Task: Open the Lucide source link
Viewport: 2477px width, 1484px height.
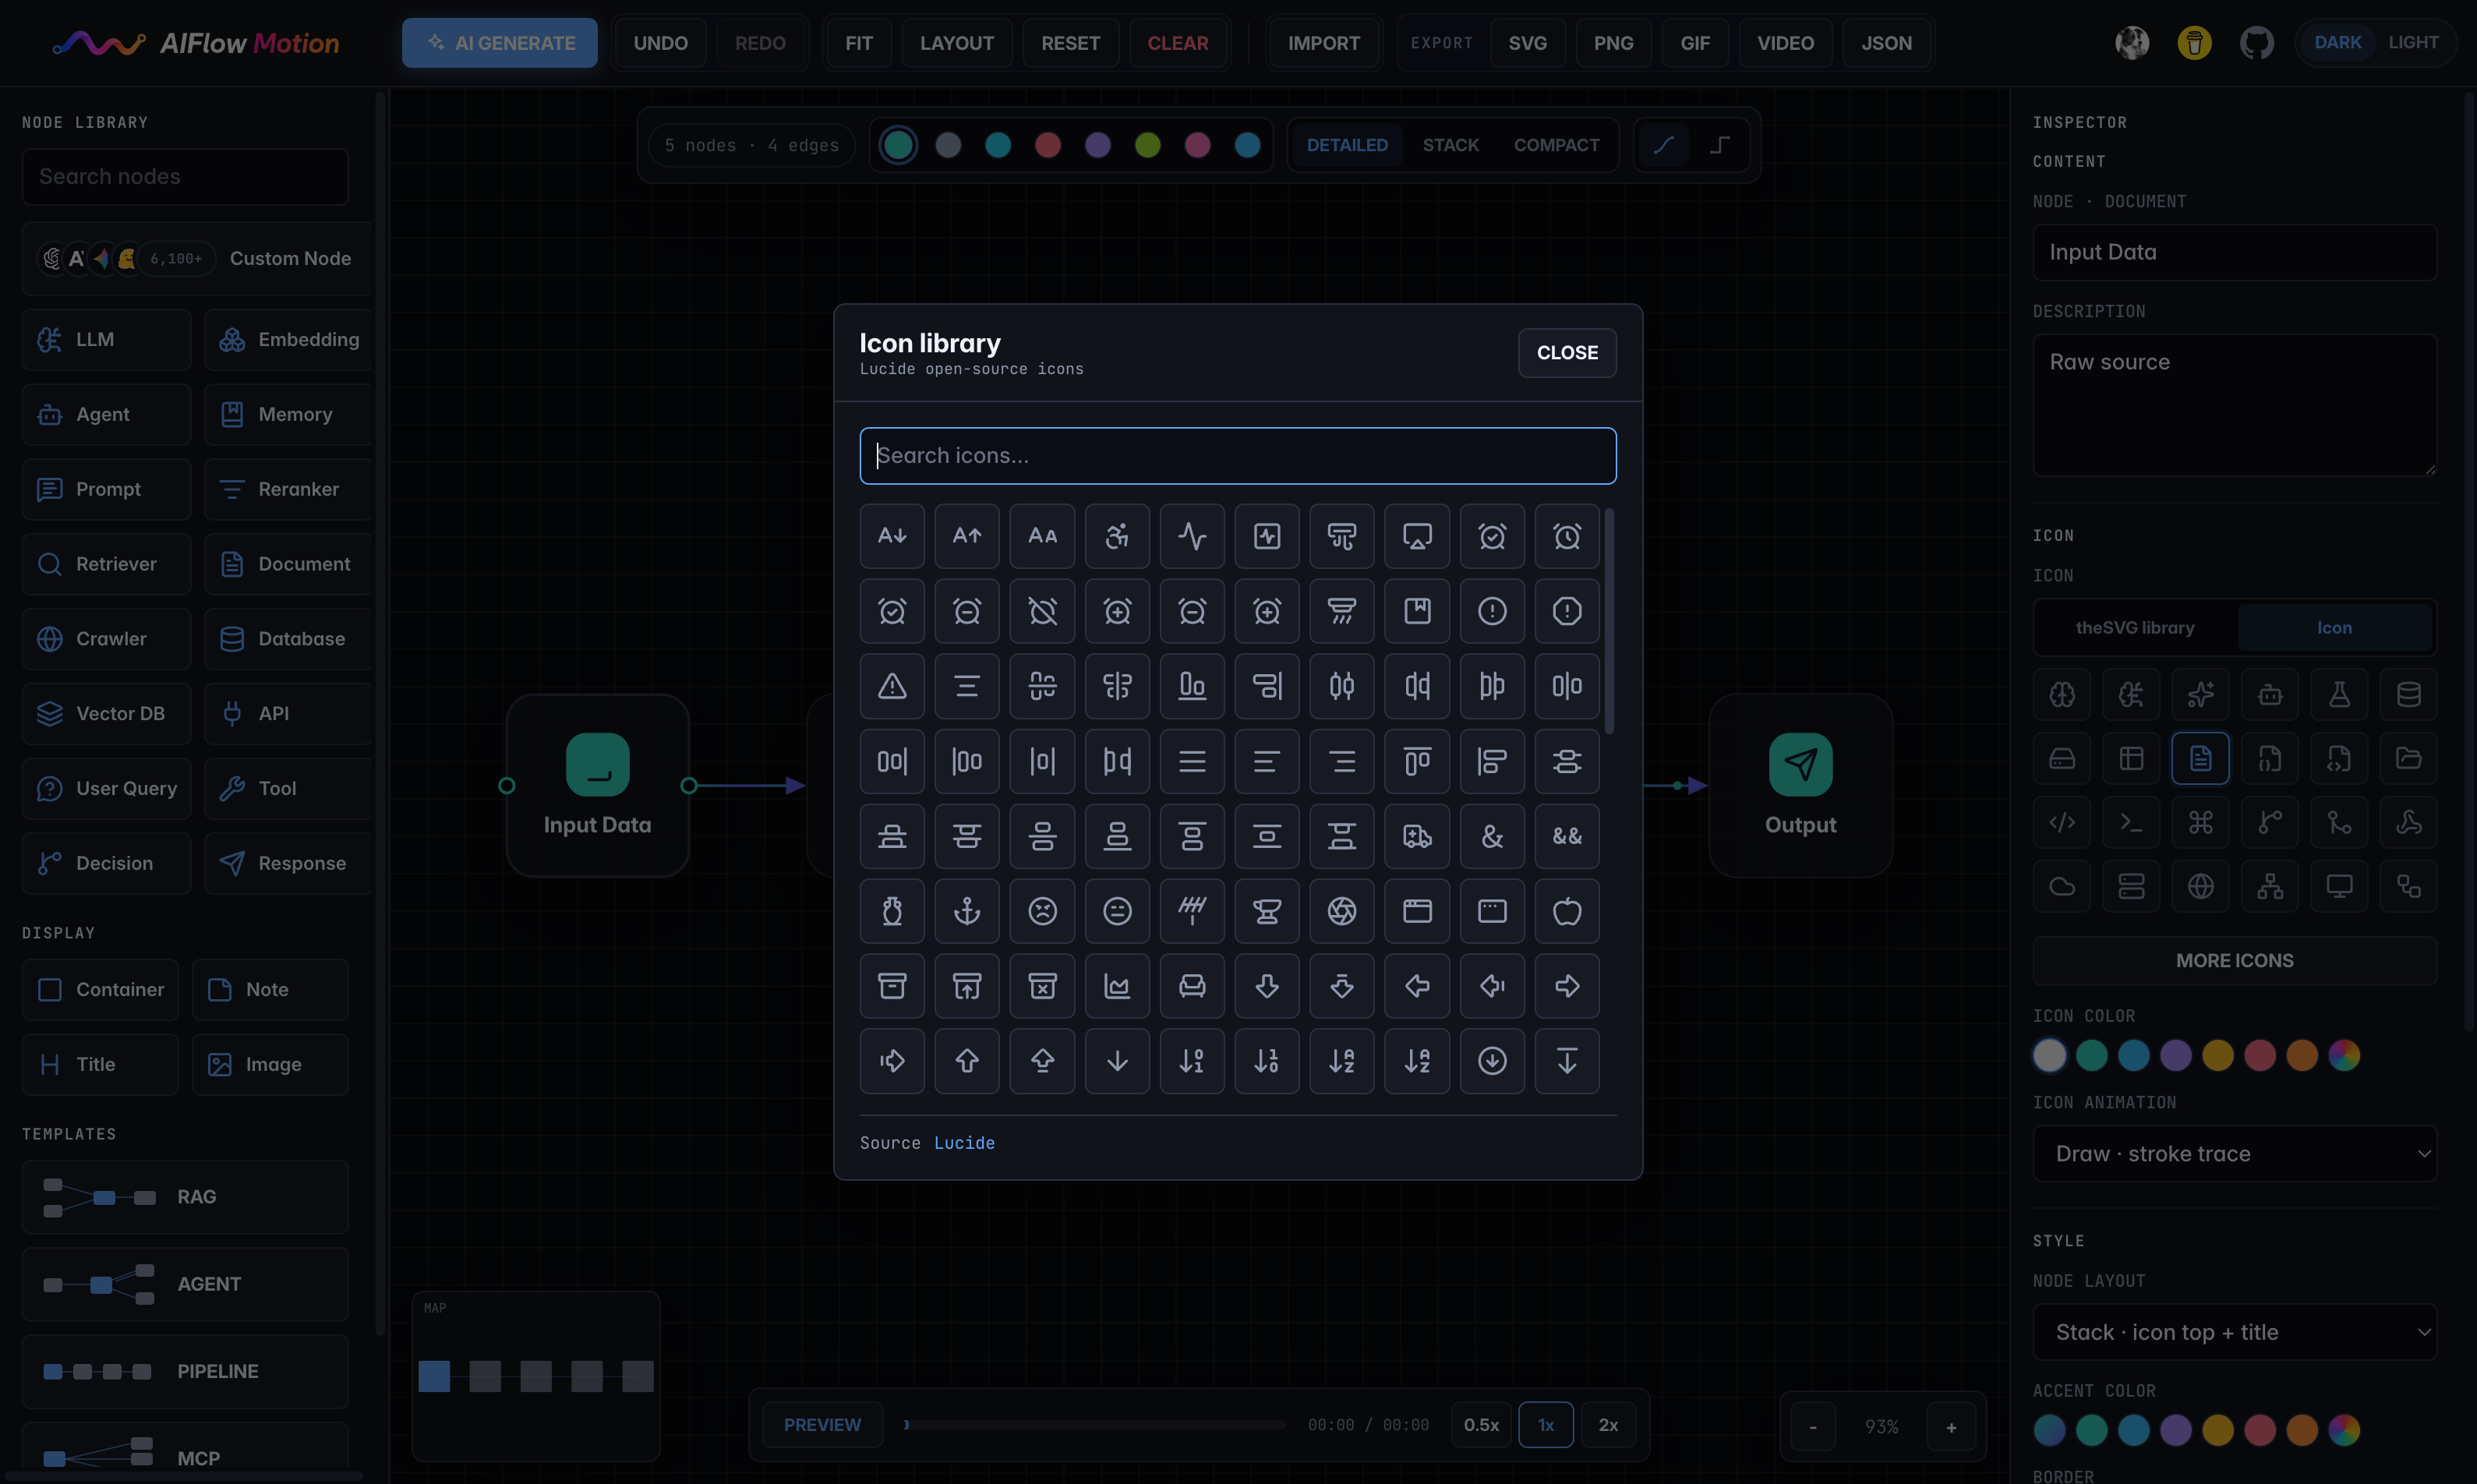Action: [964, 1142]
